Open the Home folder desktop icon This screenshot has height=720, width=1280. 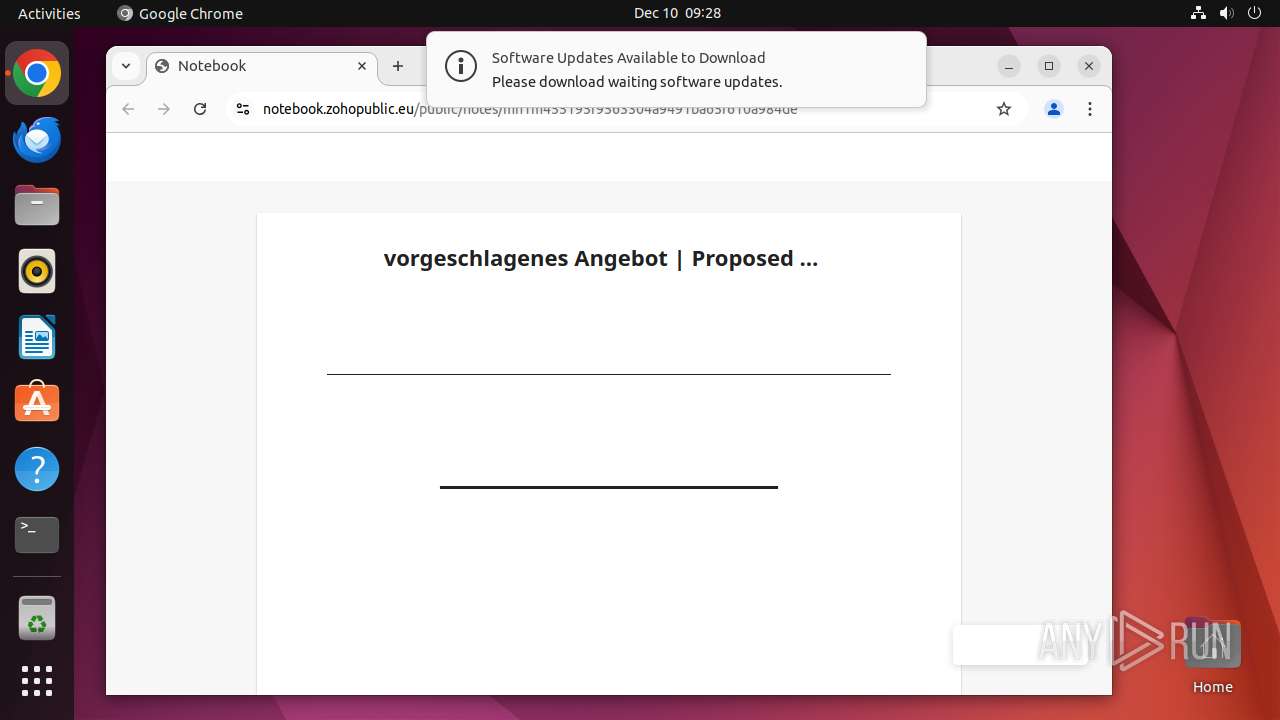pyautogui.click(x=1212, y=658)
